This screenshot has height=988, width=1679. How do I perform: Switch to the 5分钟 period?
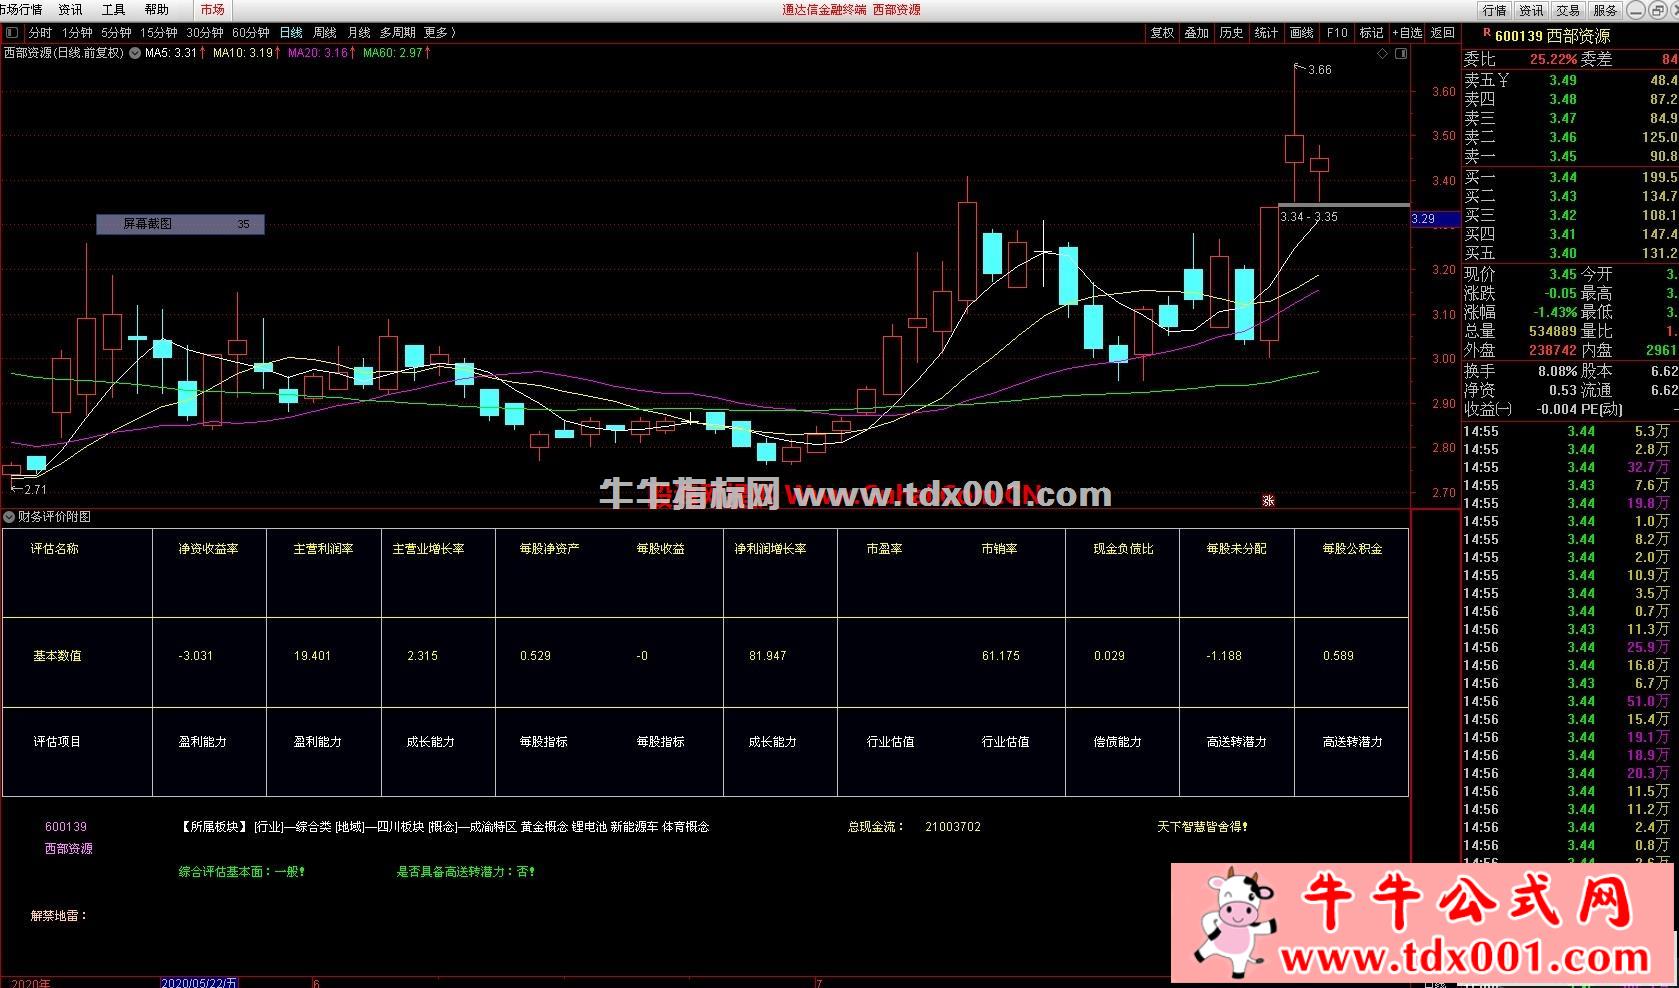click(x=116, y=33)
